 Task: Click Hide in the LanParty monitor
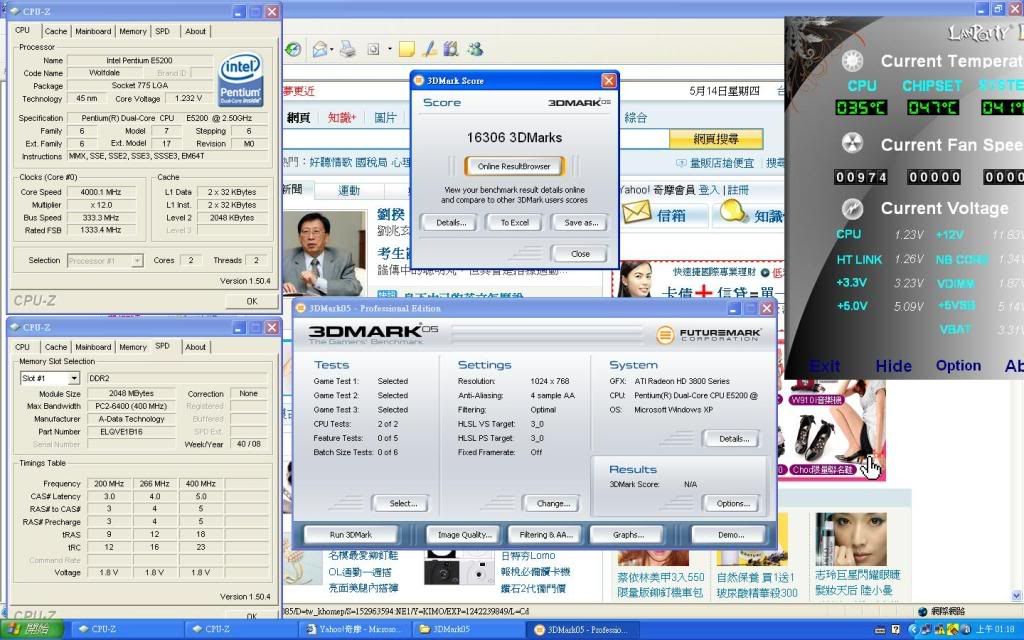tap(893, 366)
